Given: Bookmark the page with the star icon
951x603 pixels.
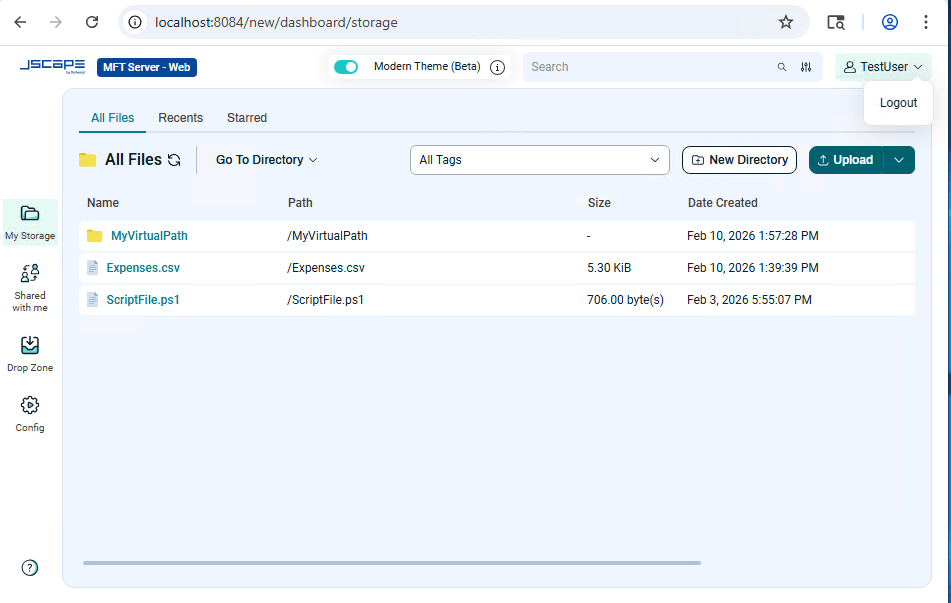Looking at the screenshot, I should pos(786,22).
